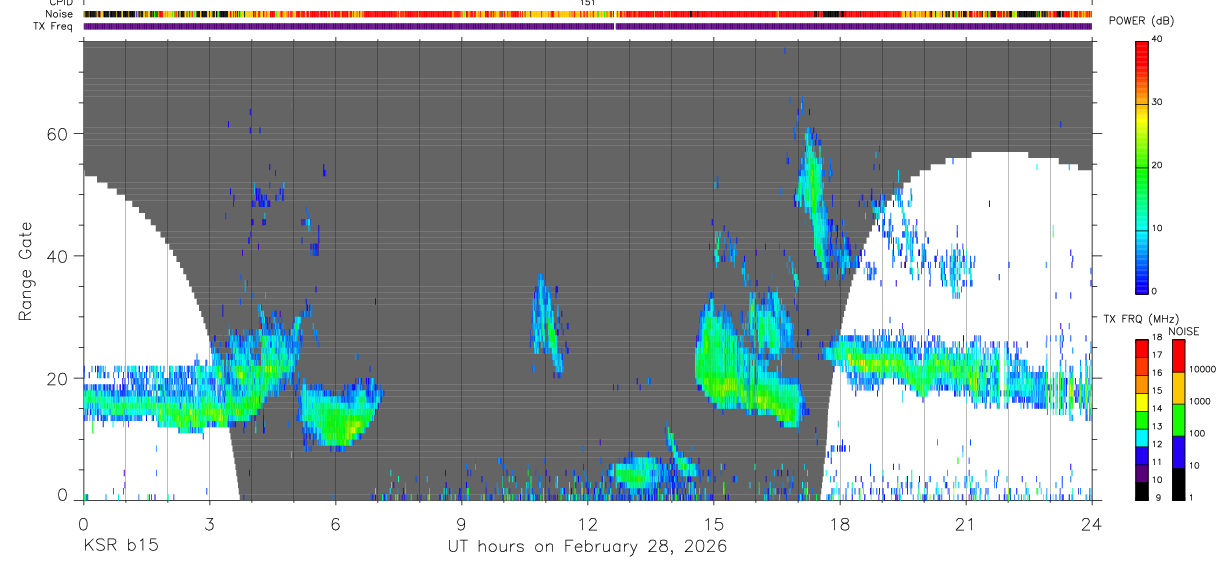
Task: Click the blue block in NOISE legend
Action: [x=1179, y=452]
